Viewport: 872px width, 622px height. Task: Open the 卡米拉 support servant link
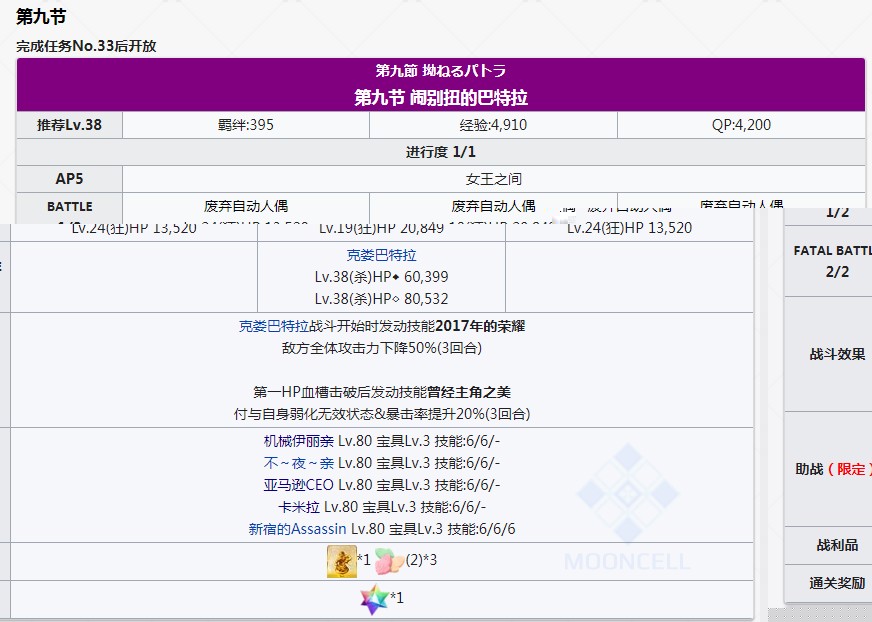pyautogui.click(x=299, y=507)
